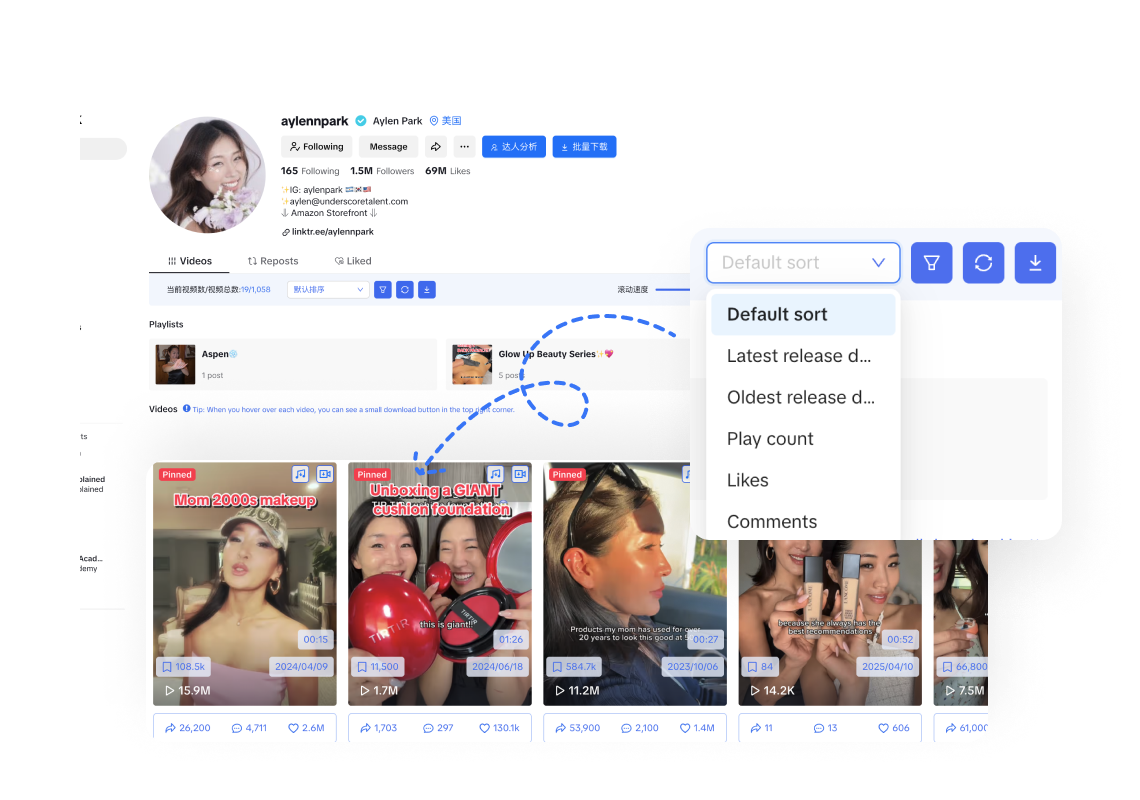Open the Liked tab
This screenshot has height=800, width=1140.
pyautogui.click(x=353, y=261)
